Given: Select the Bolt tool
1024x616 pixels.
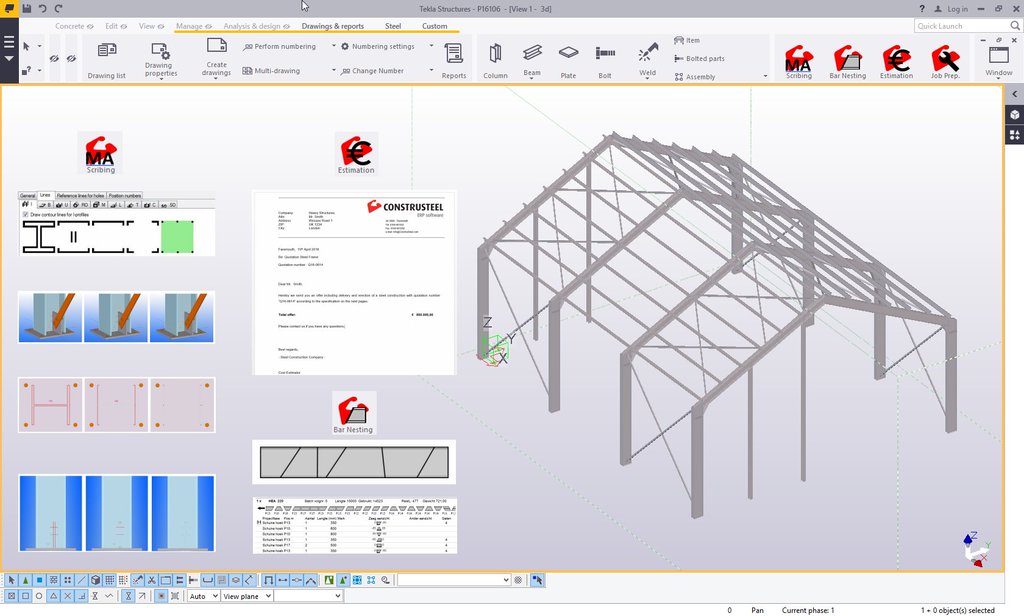Looking at the screenshot, I should pos(605,61).
